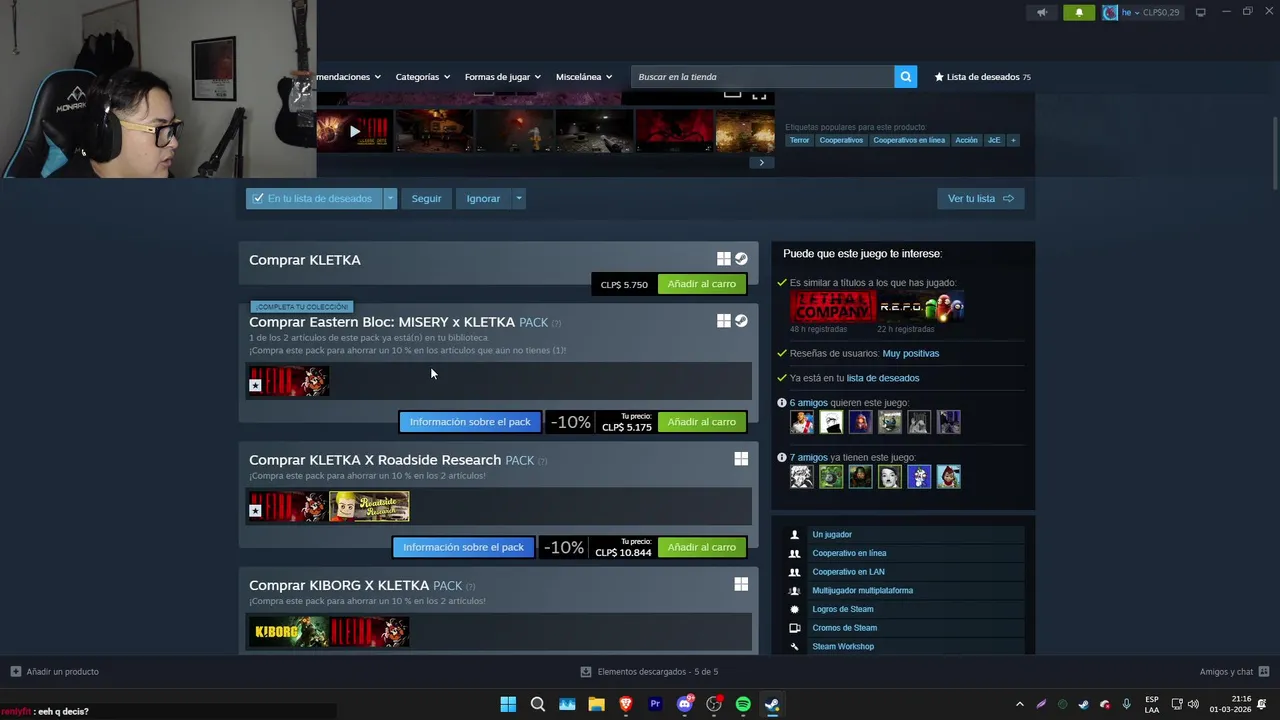Open the 'Muy positivas' reviews link
Screen dimensions: 1280x720
911,353
